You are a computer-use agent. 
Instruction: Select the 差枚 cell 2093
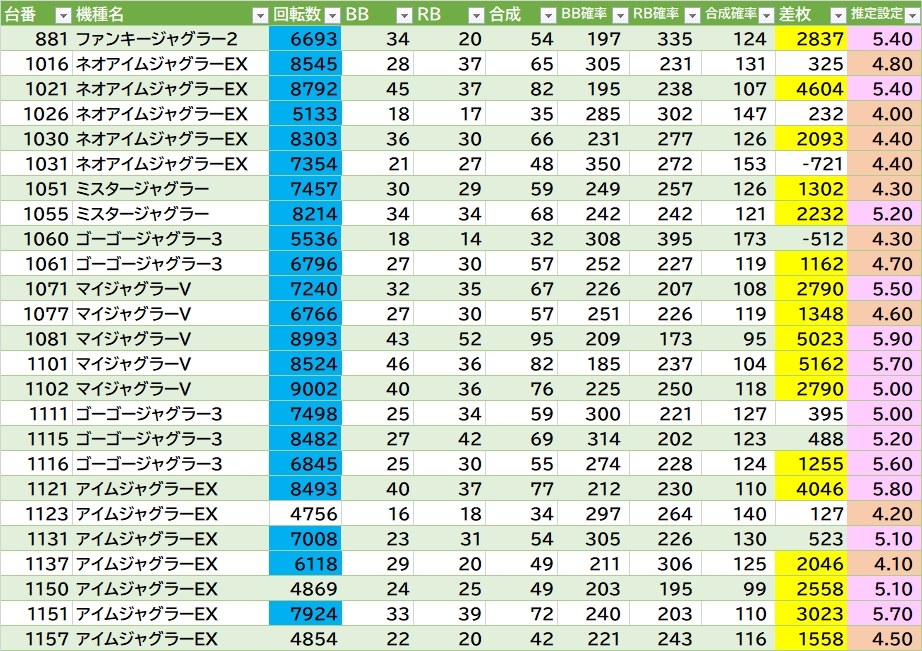(x=811, y=139)
